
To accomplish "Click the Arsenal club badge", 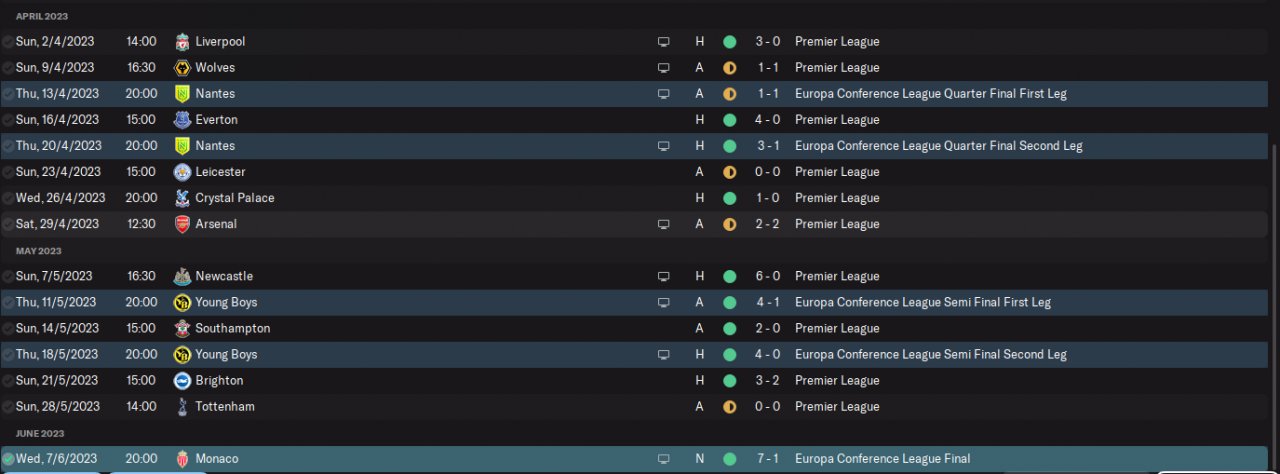I will coord(182,224).
